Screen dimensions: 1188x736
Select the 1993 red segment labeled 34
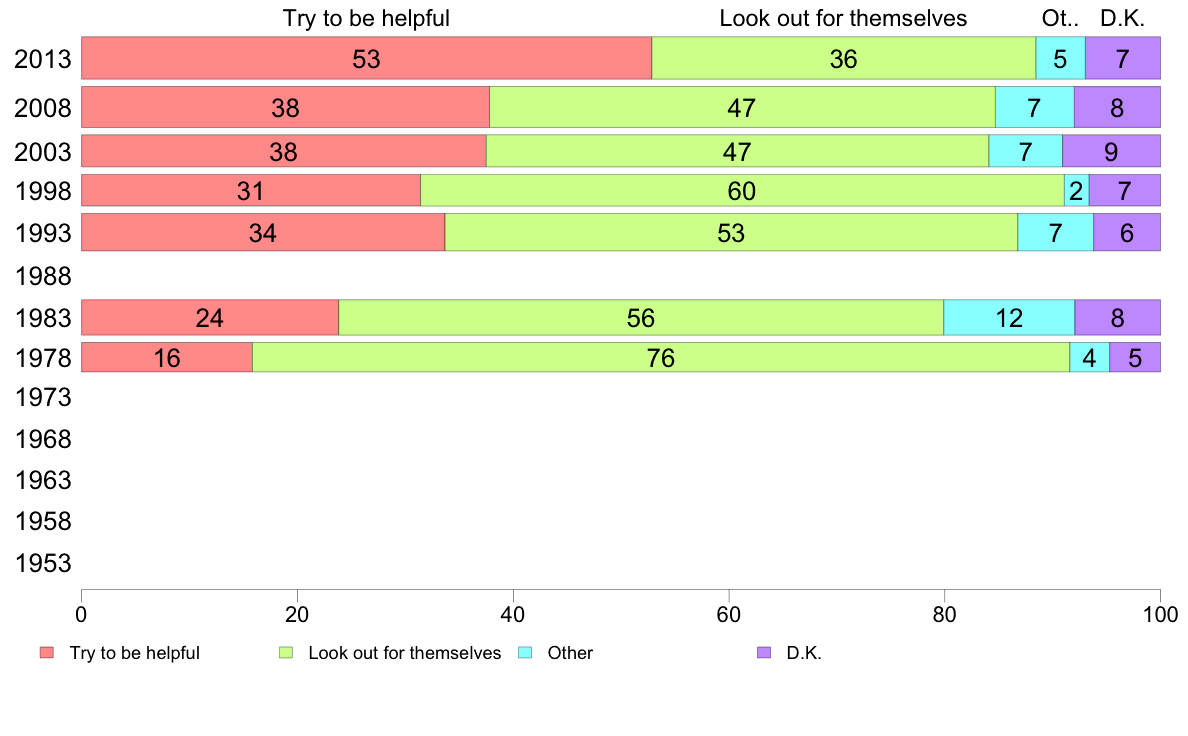tap(263, 232)
